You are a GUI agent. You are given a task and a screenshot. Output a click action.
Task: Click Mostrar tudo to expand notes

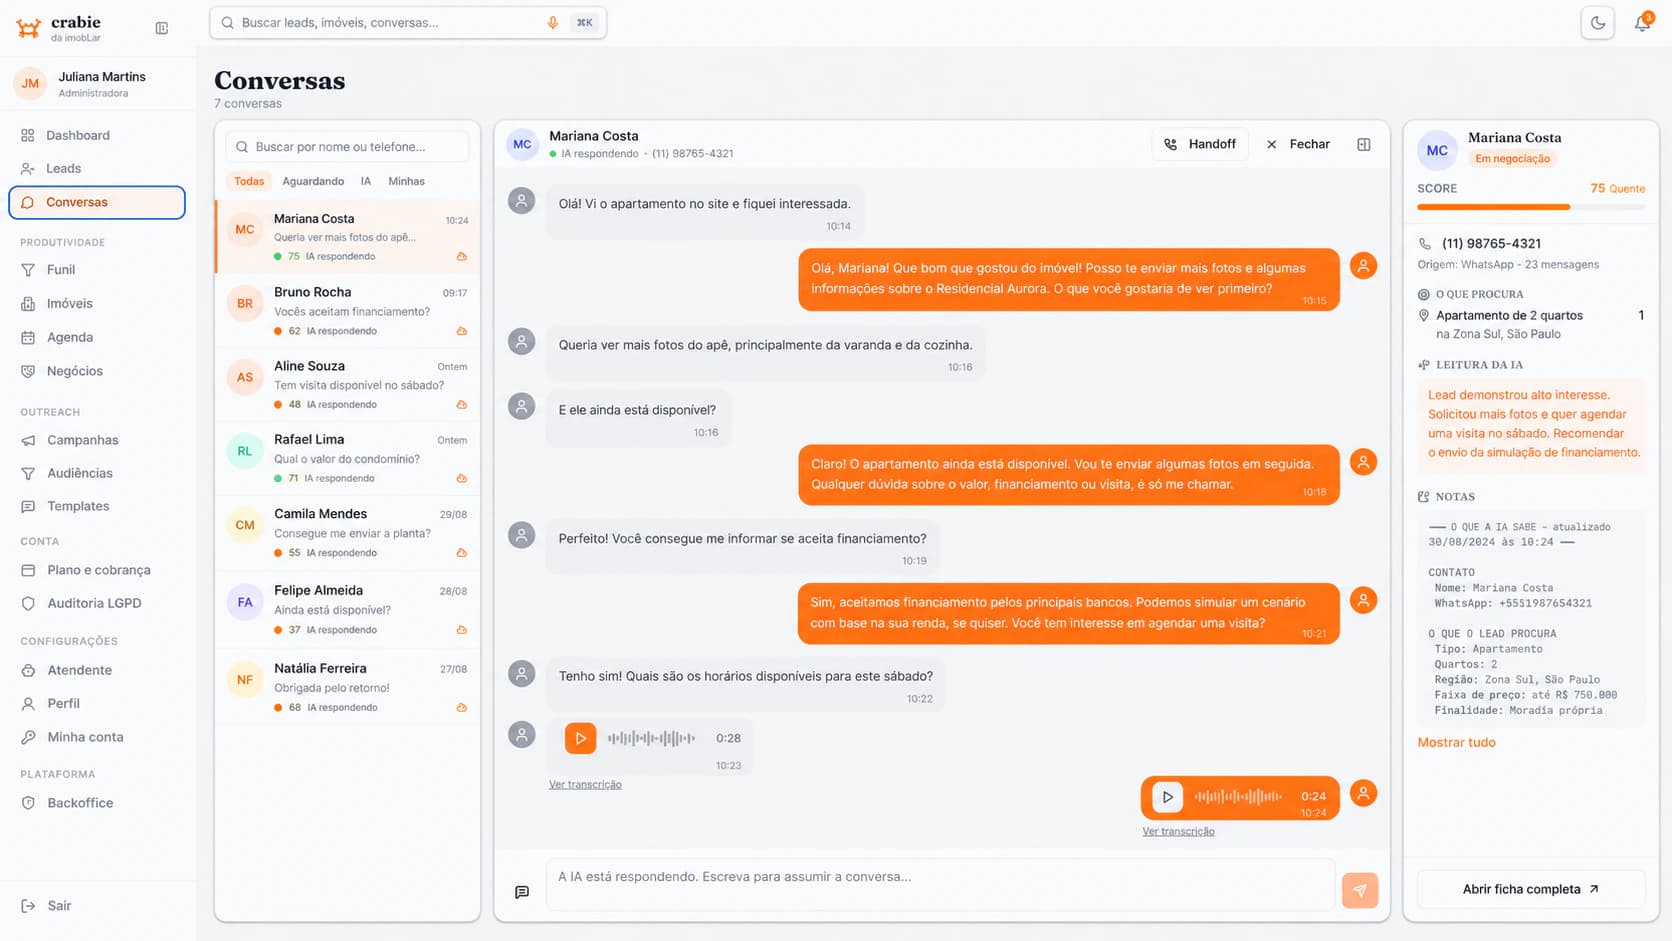point(1456,742)
